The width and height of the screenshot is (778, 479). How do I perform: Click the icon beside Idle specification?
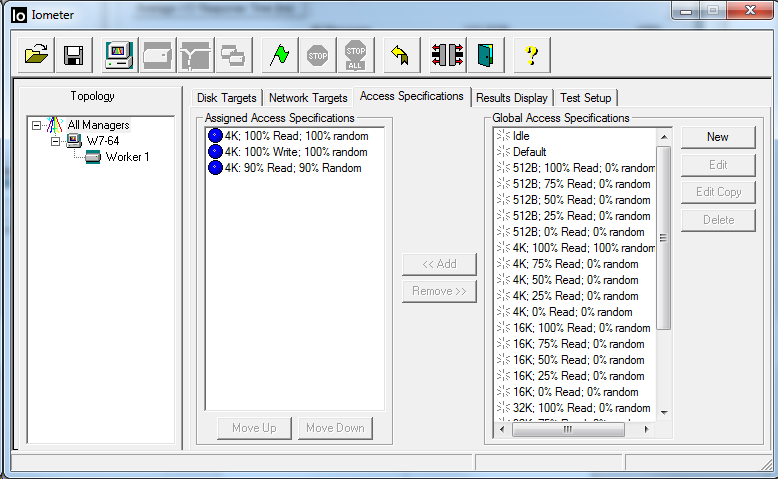(503, 136)
